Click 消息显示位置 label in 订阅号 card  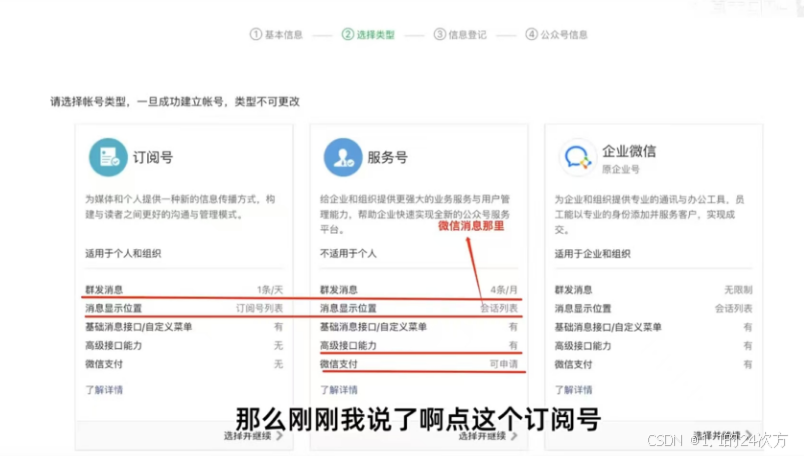[x=113, y=308]
